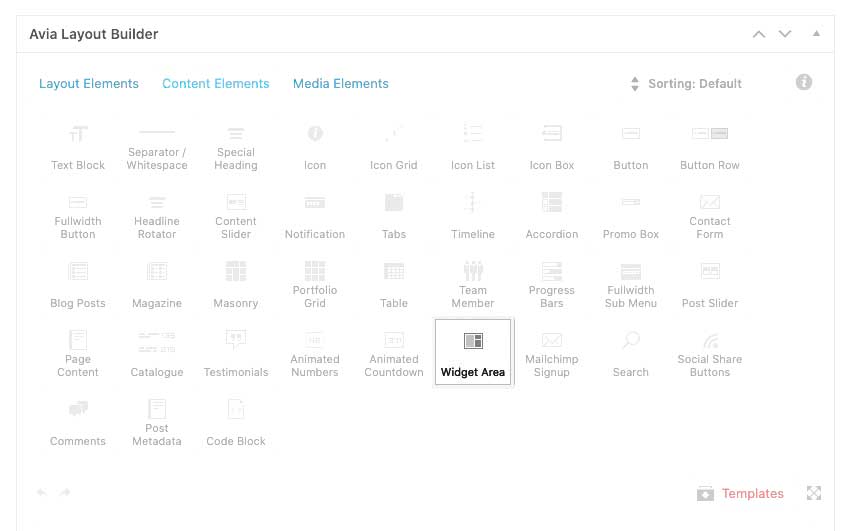Insert the Button element
The height and width of the screenshot is (531, 847).
coord(630,145)
